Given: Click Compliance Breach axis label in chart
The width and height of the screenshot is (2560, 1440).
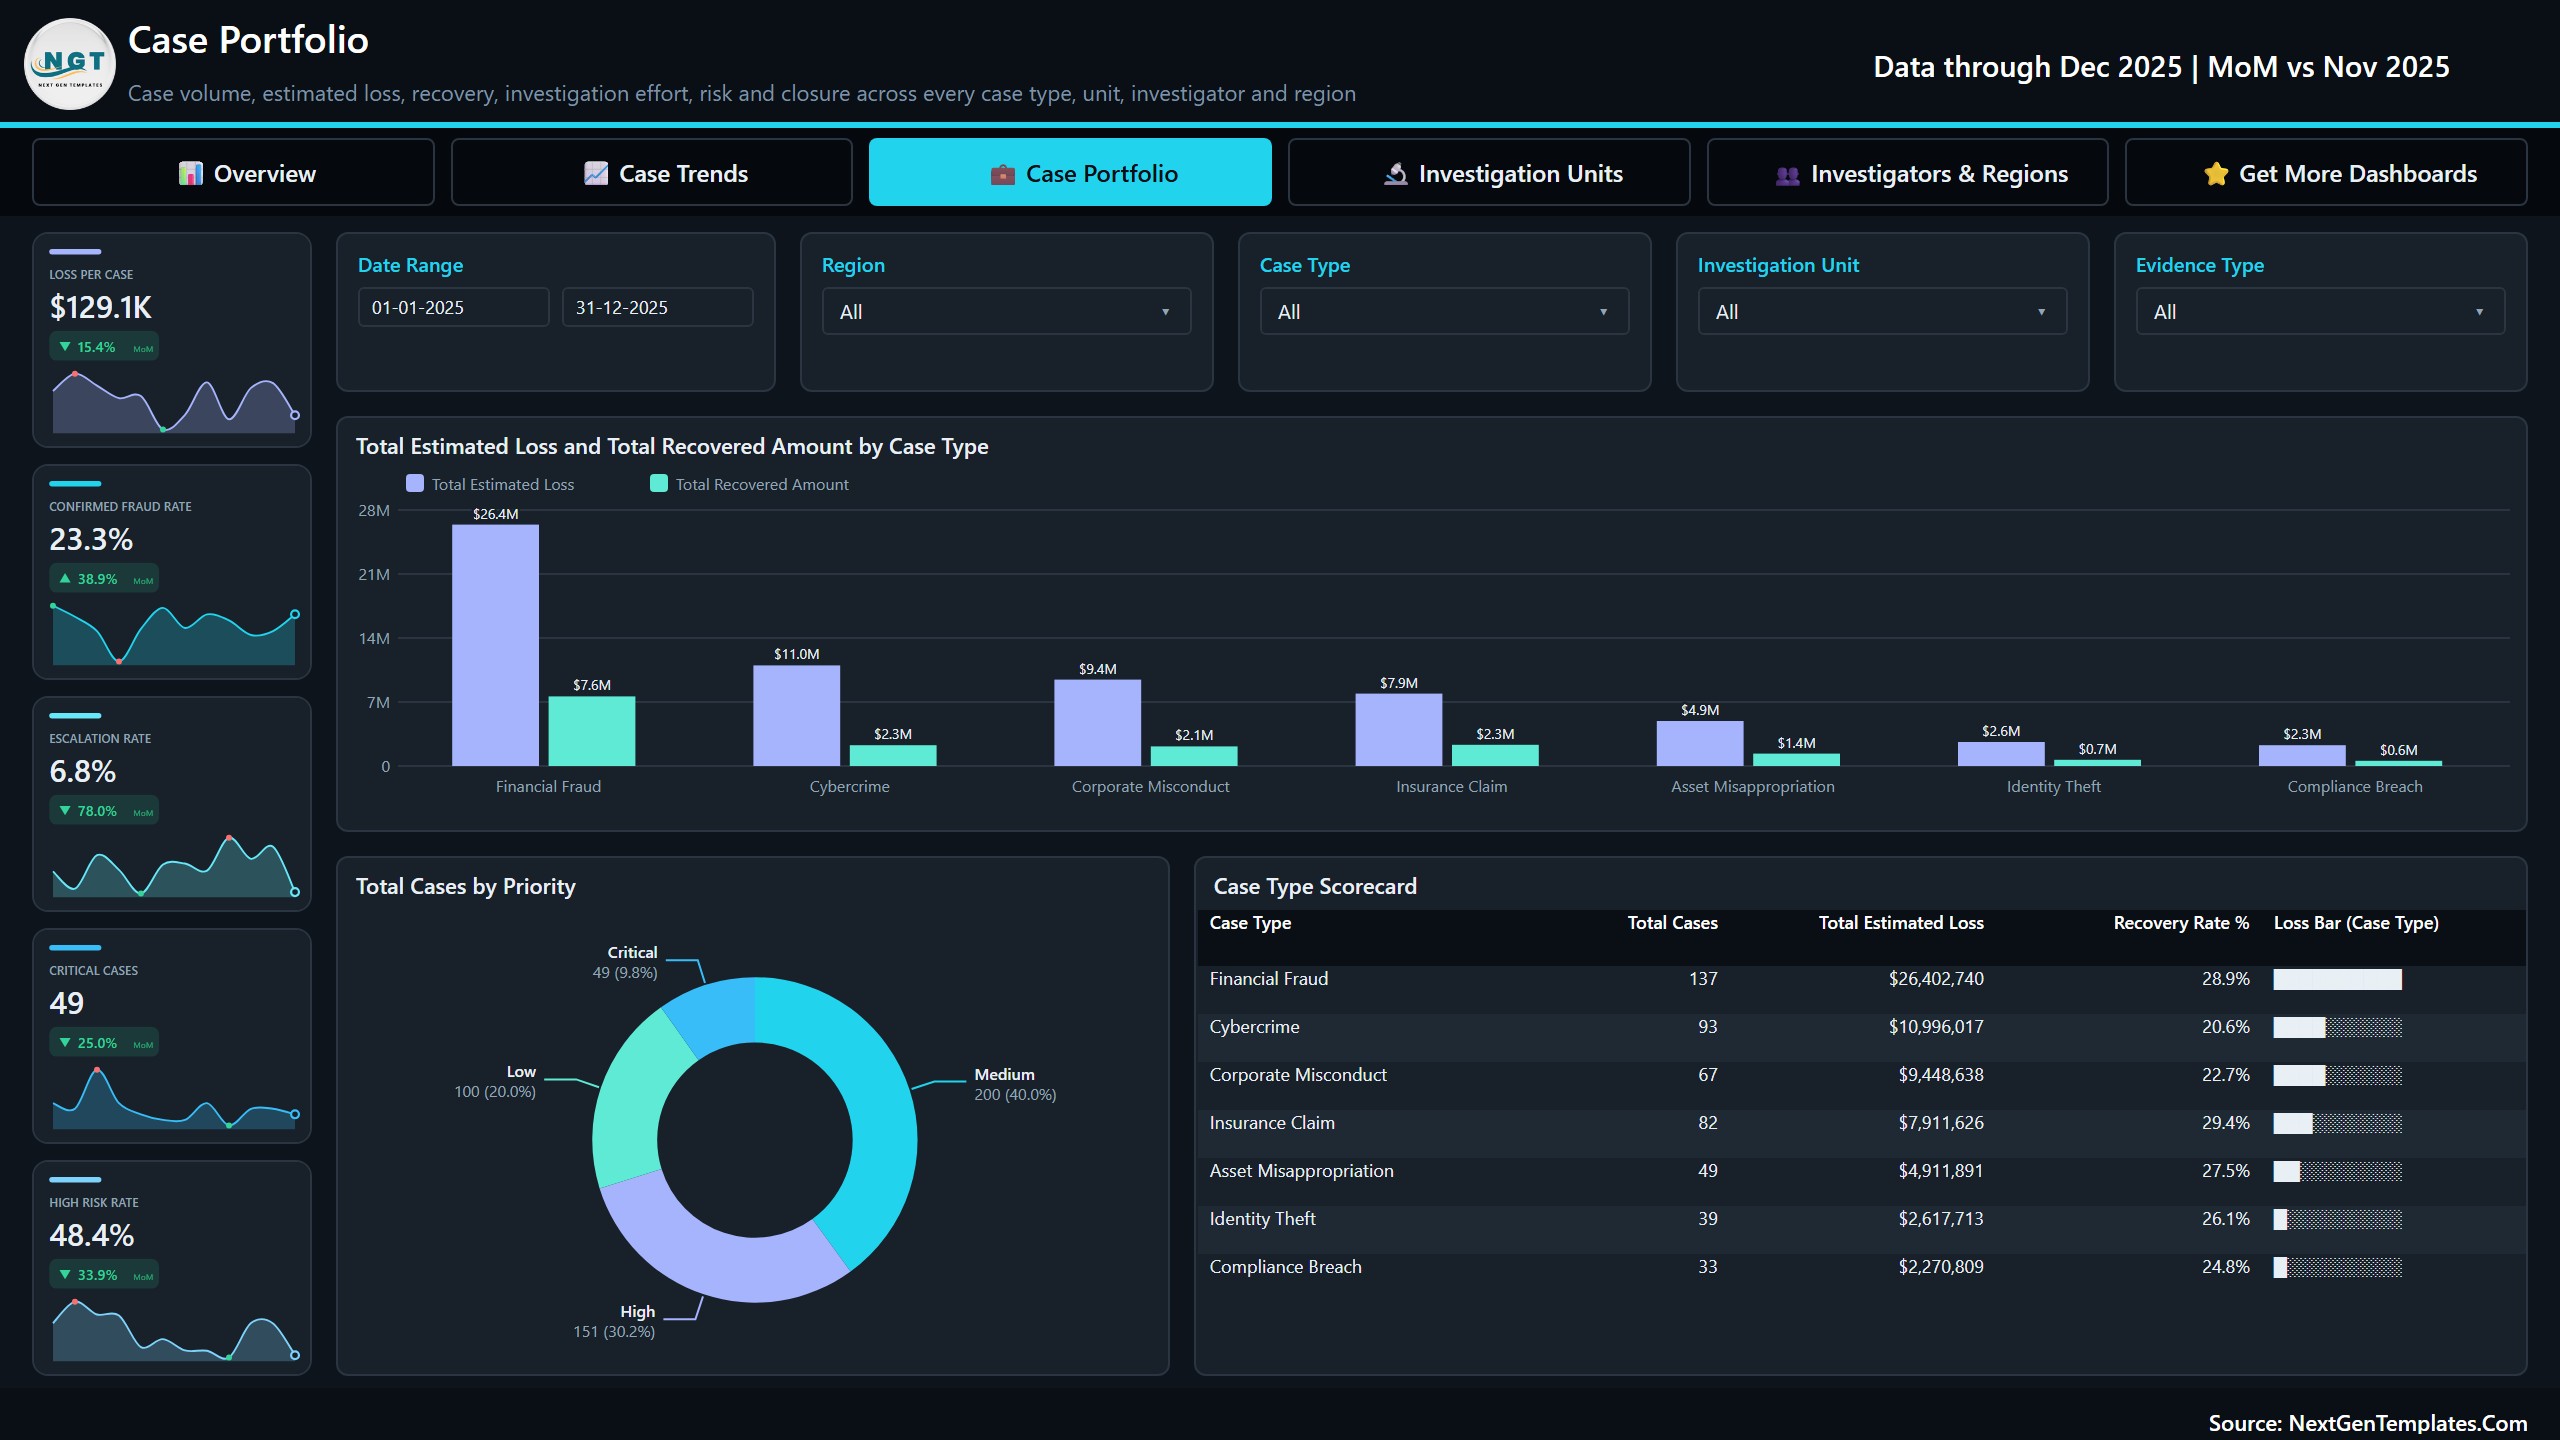Looking at the screenshot, I should (2354, 787).
